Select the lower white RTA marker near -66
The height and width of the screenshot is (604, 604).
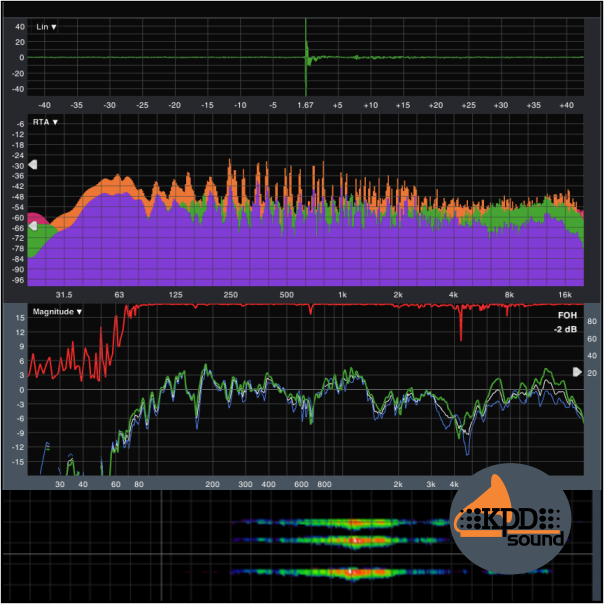point(33,226)
